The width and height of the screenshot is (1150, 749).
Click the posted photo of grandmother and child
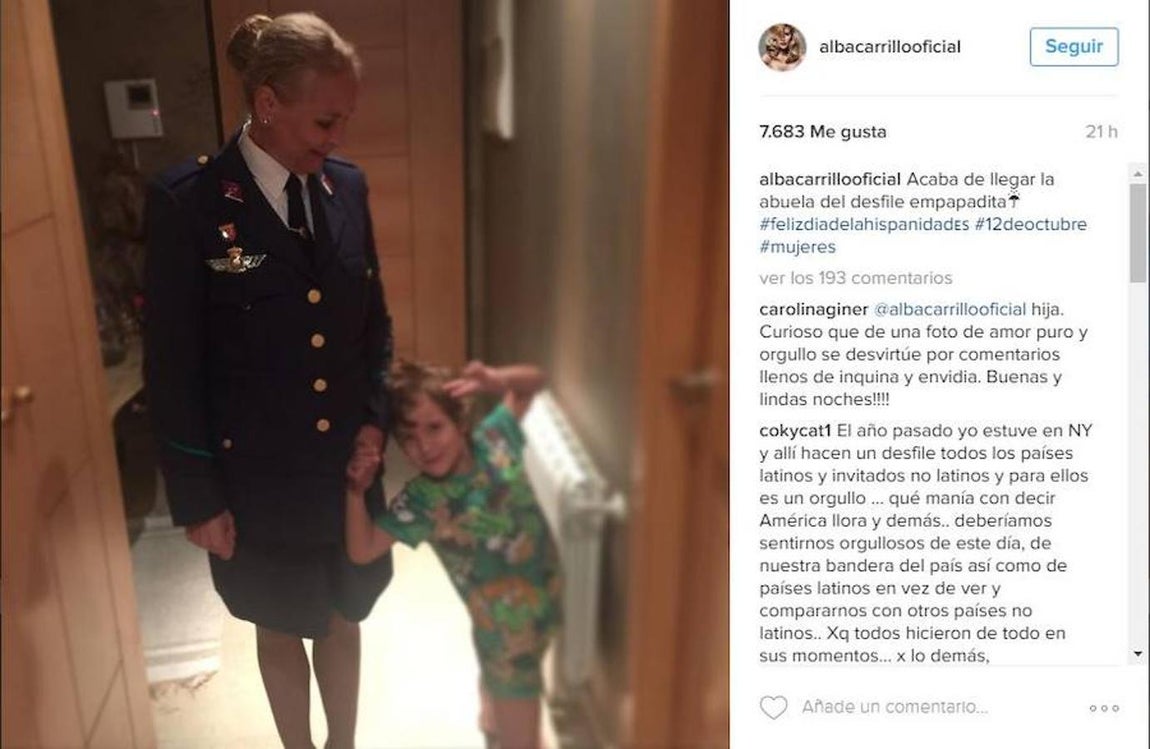click(365, 374)
